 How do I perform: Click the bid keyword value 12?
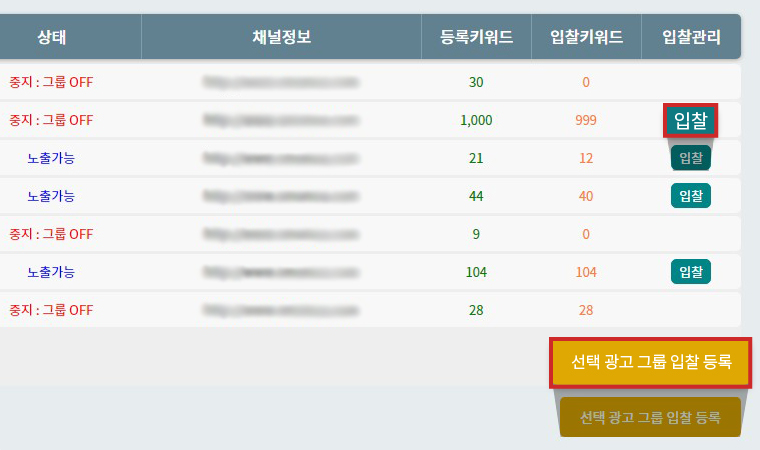[586, 158]
